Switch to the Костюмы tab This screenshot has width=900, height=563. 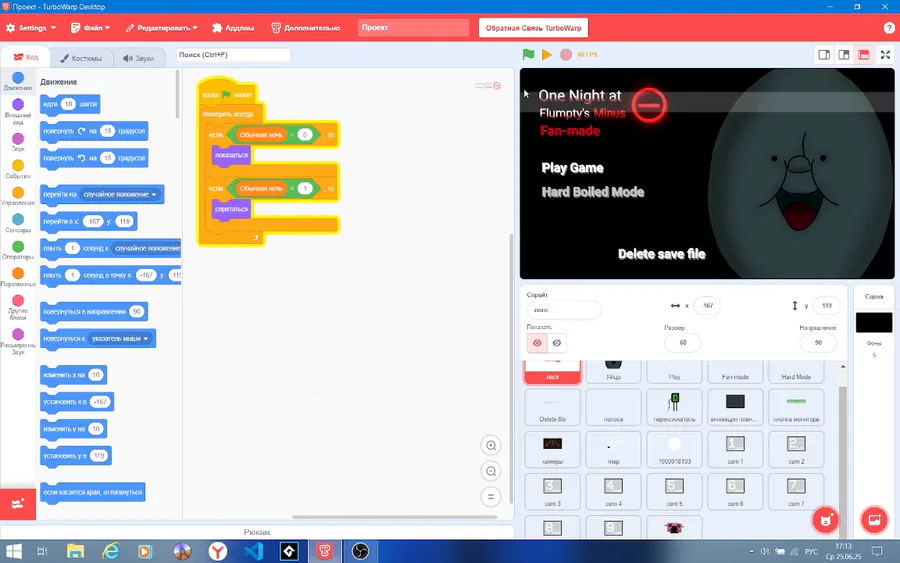tap(81, 58)
